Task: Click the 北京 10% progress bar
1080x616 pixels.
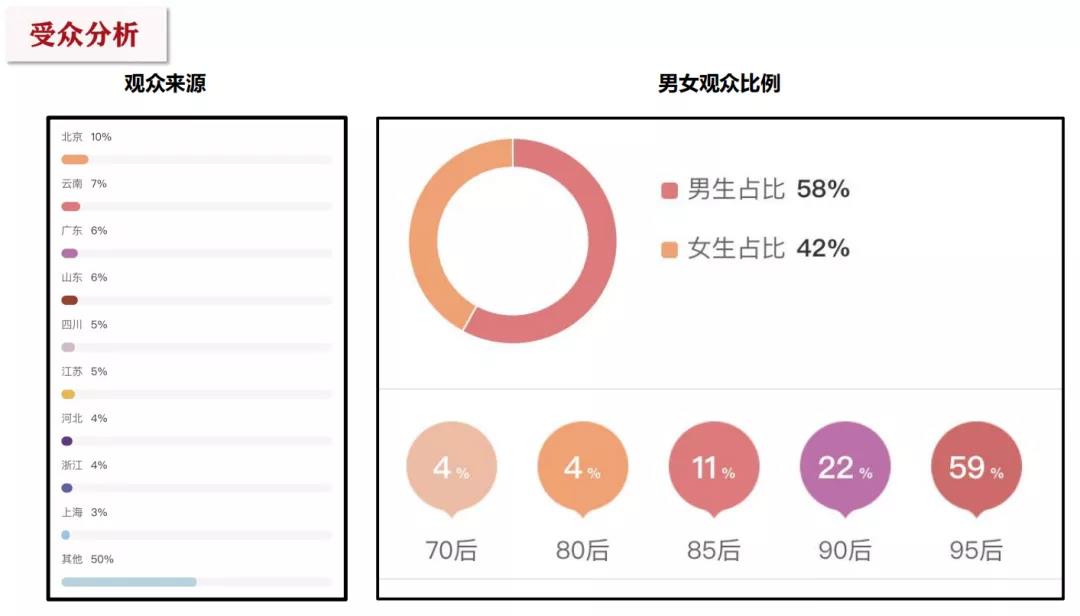Action: coord(75,159)
